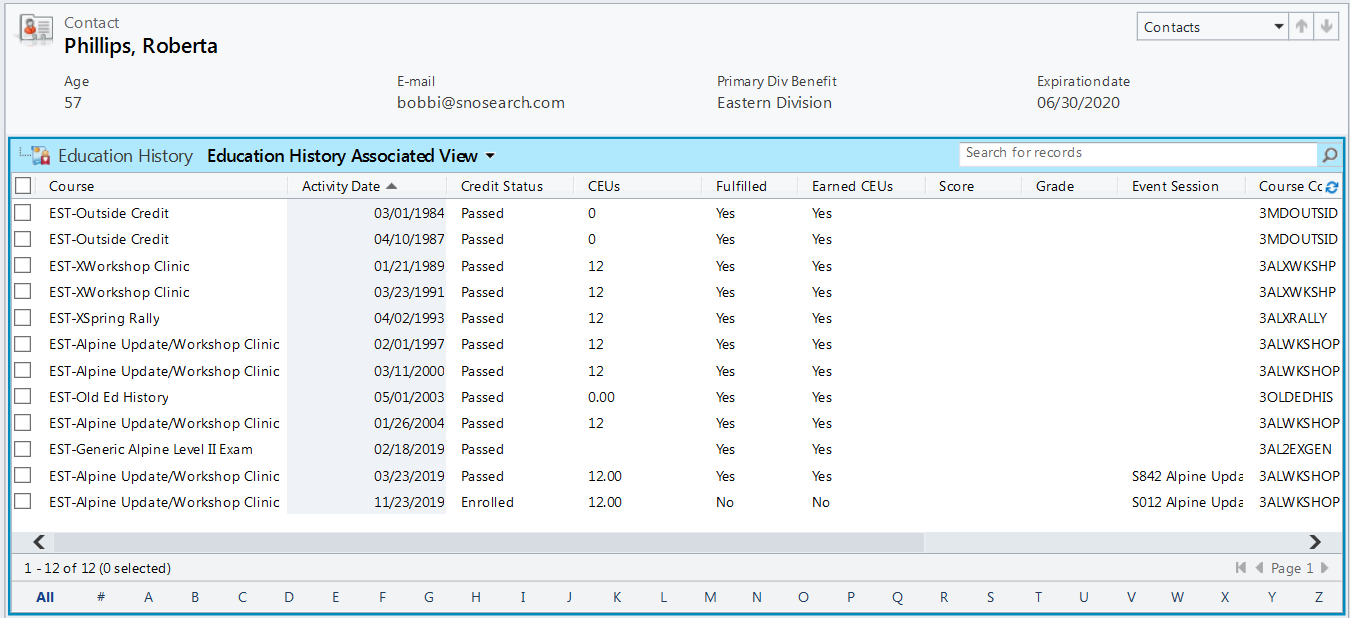
Task: Click the Enrolled credit status cell
Action: (x=487, y=502)
